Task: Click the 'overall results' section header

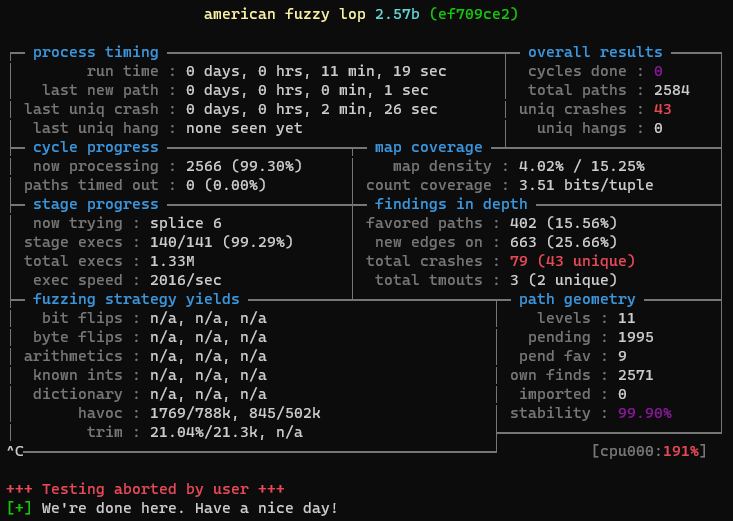Action: click(x=595, y=52)
